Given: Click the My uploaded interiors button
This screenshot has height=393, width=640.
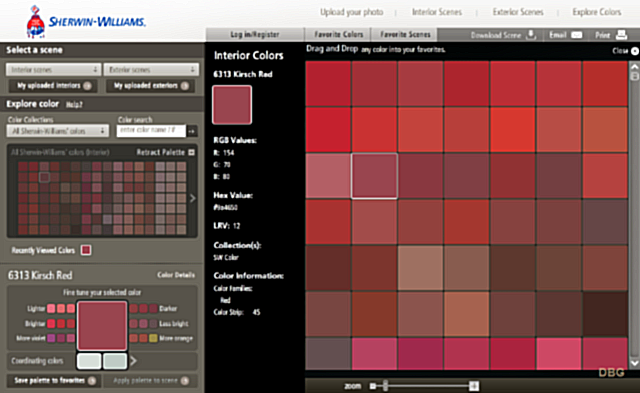Looking at the screenshot, I should click(x=53, y=86).
